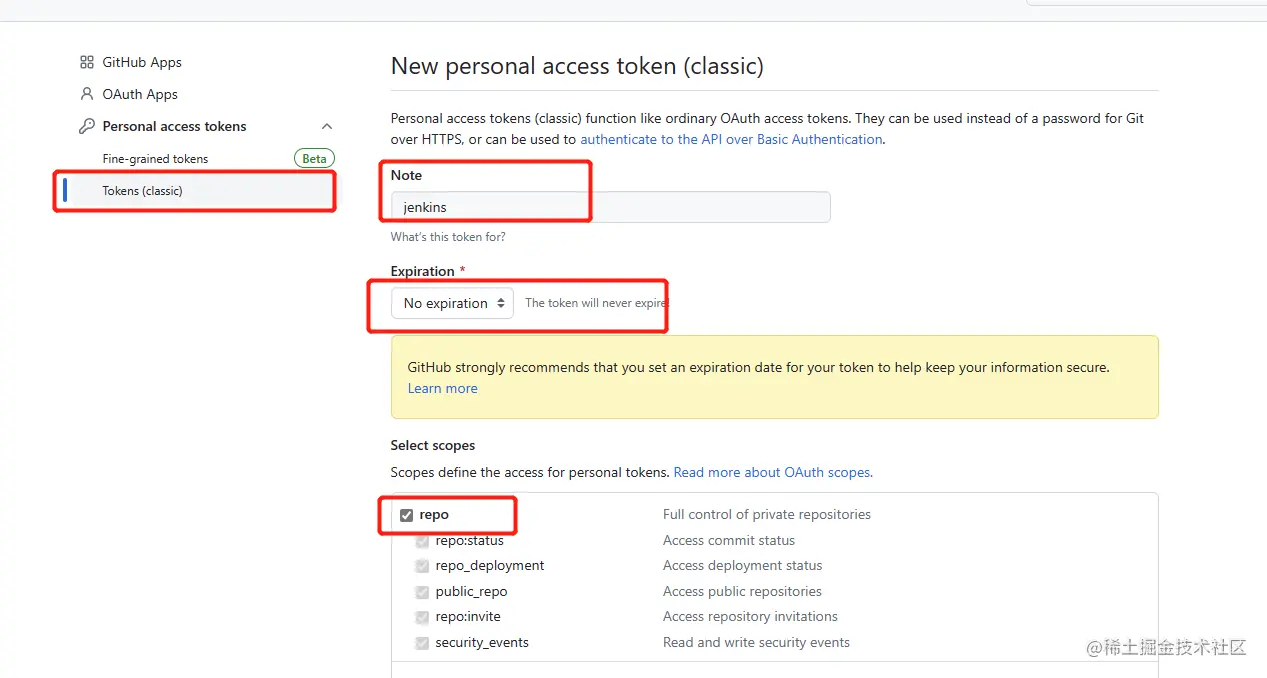This screenshot has width=1267, height=678.
Task: Toggle the repo_deployment checkbox
Action: pyautogui.click(x=422, y=566)
